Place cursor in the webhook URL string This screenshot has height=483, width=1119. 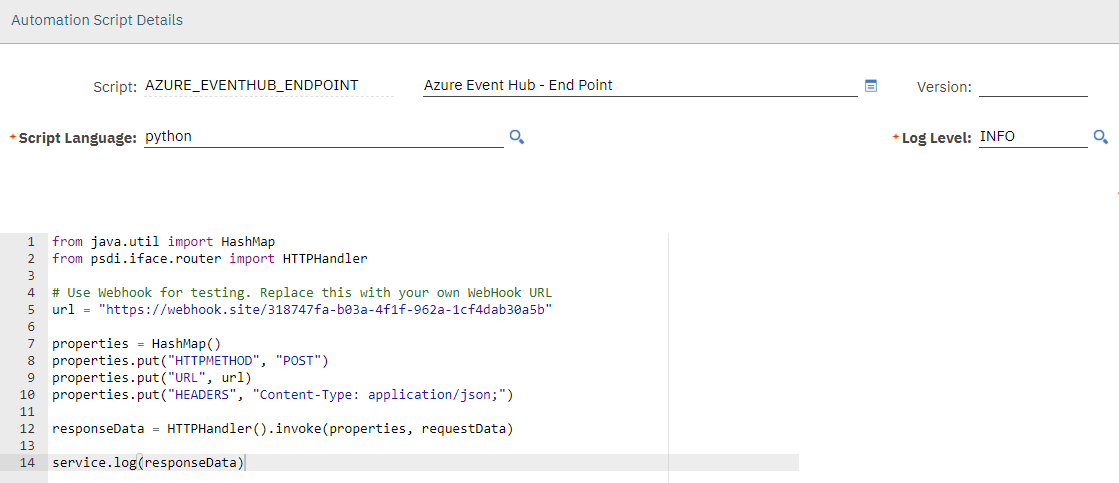pyautogui.click(x=326, y=310)
